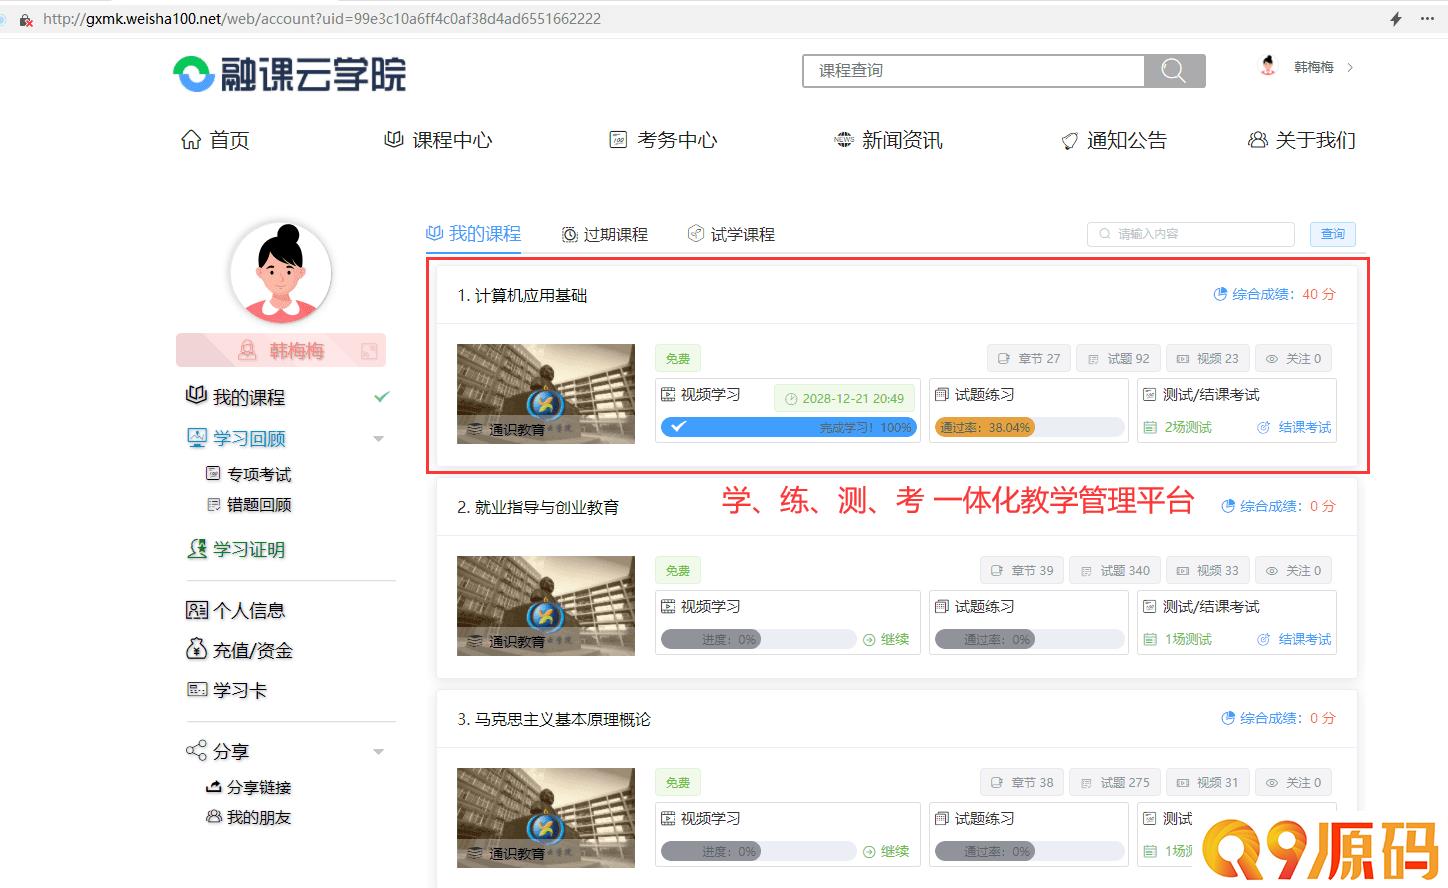
Task: Open browser three-dot menu
Action: [1427, 18]
